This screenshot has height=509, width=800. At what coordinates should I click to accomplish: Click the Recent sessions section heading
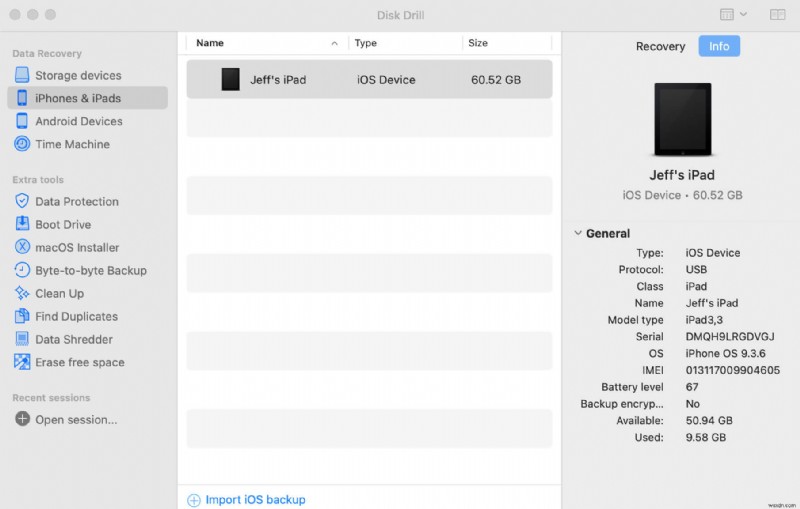click(51, 397)
